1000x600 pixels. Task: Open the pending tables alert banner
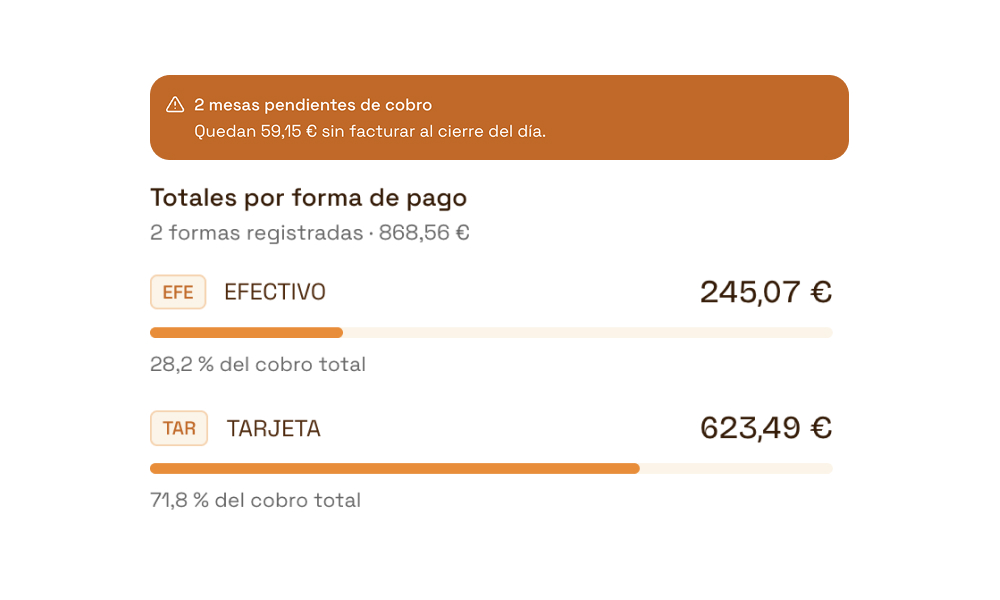(x=499, y=117)
